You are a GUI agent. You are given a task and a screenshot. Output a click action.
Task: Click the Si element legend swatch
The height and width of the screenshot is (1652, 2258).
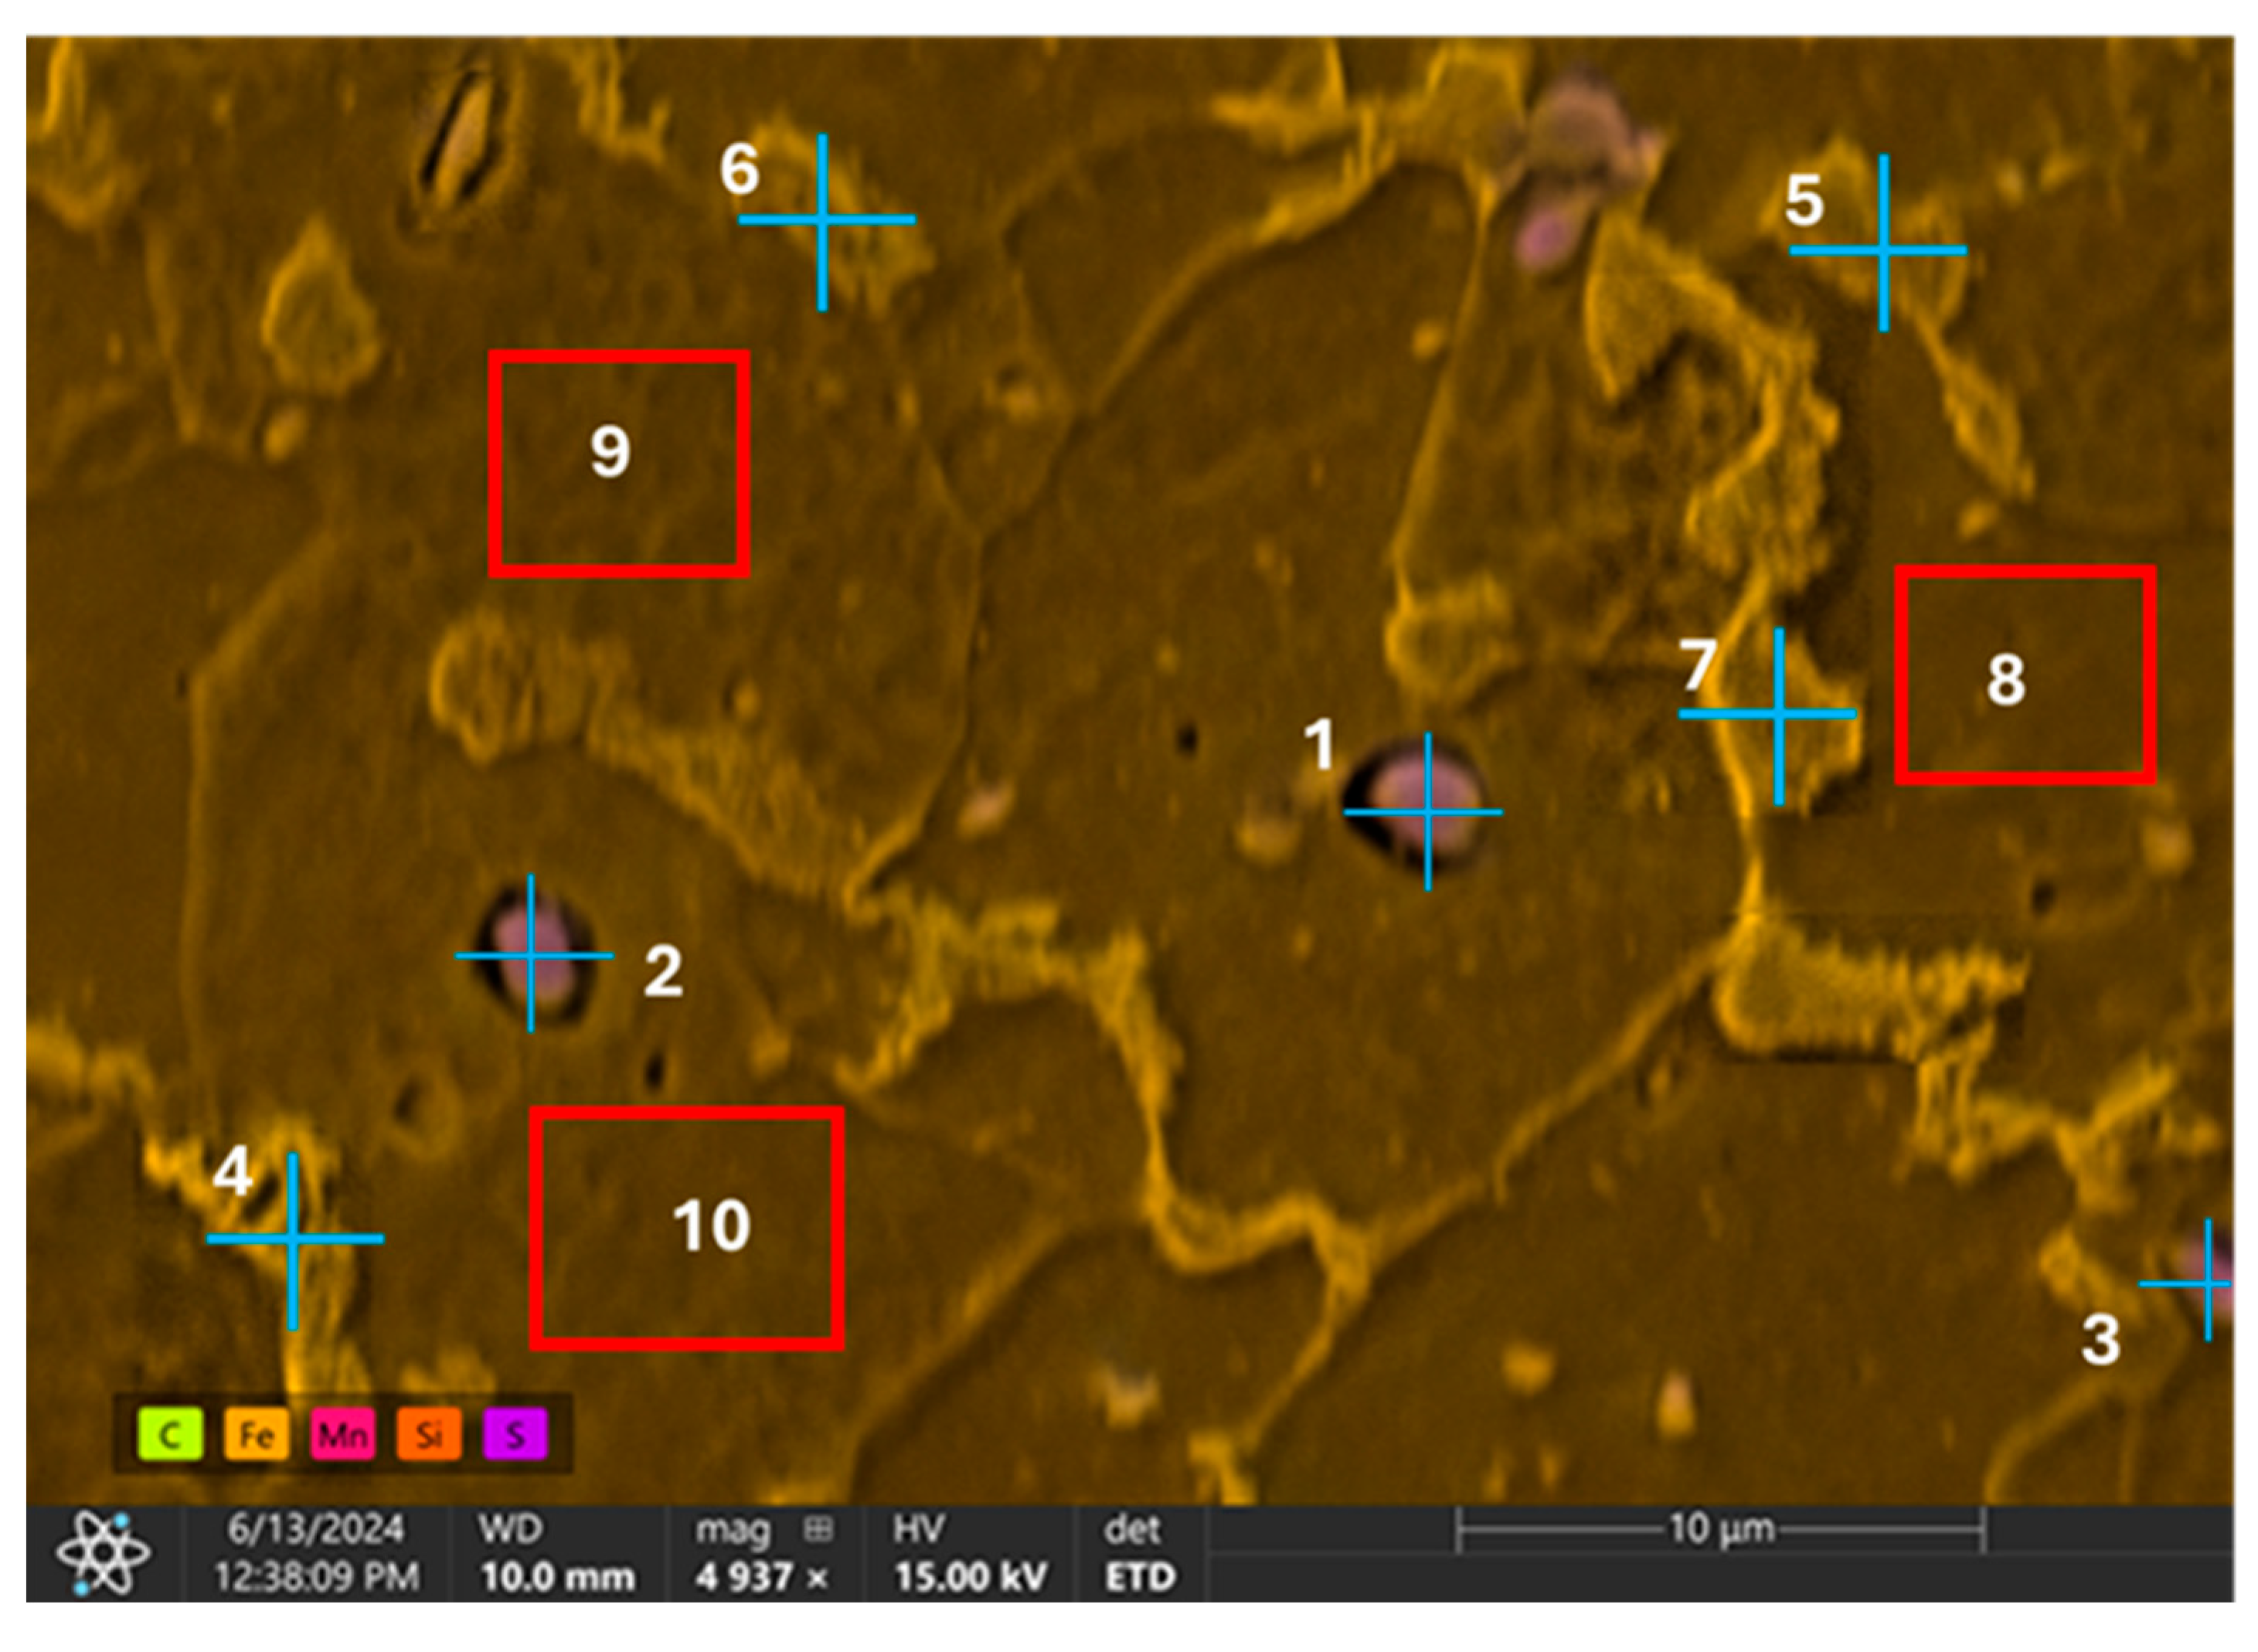coord(428,1435)
